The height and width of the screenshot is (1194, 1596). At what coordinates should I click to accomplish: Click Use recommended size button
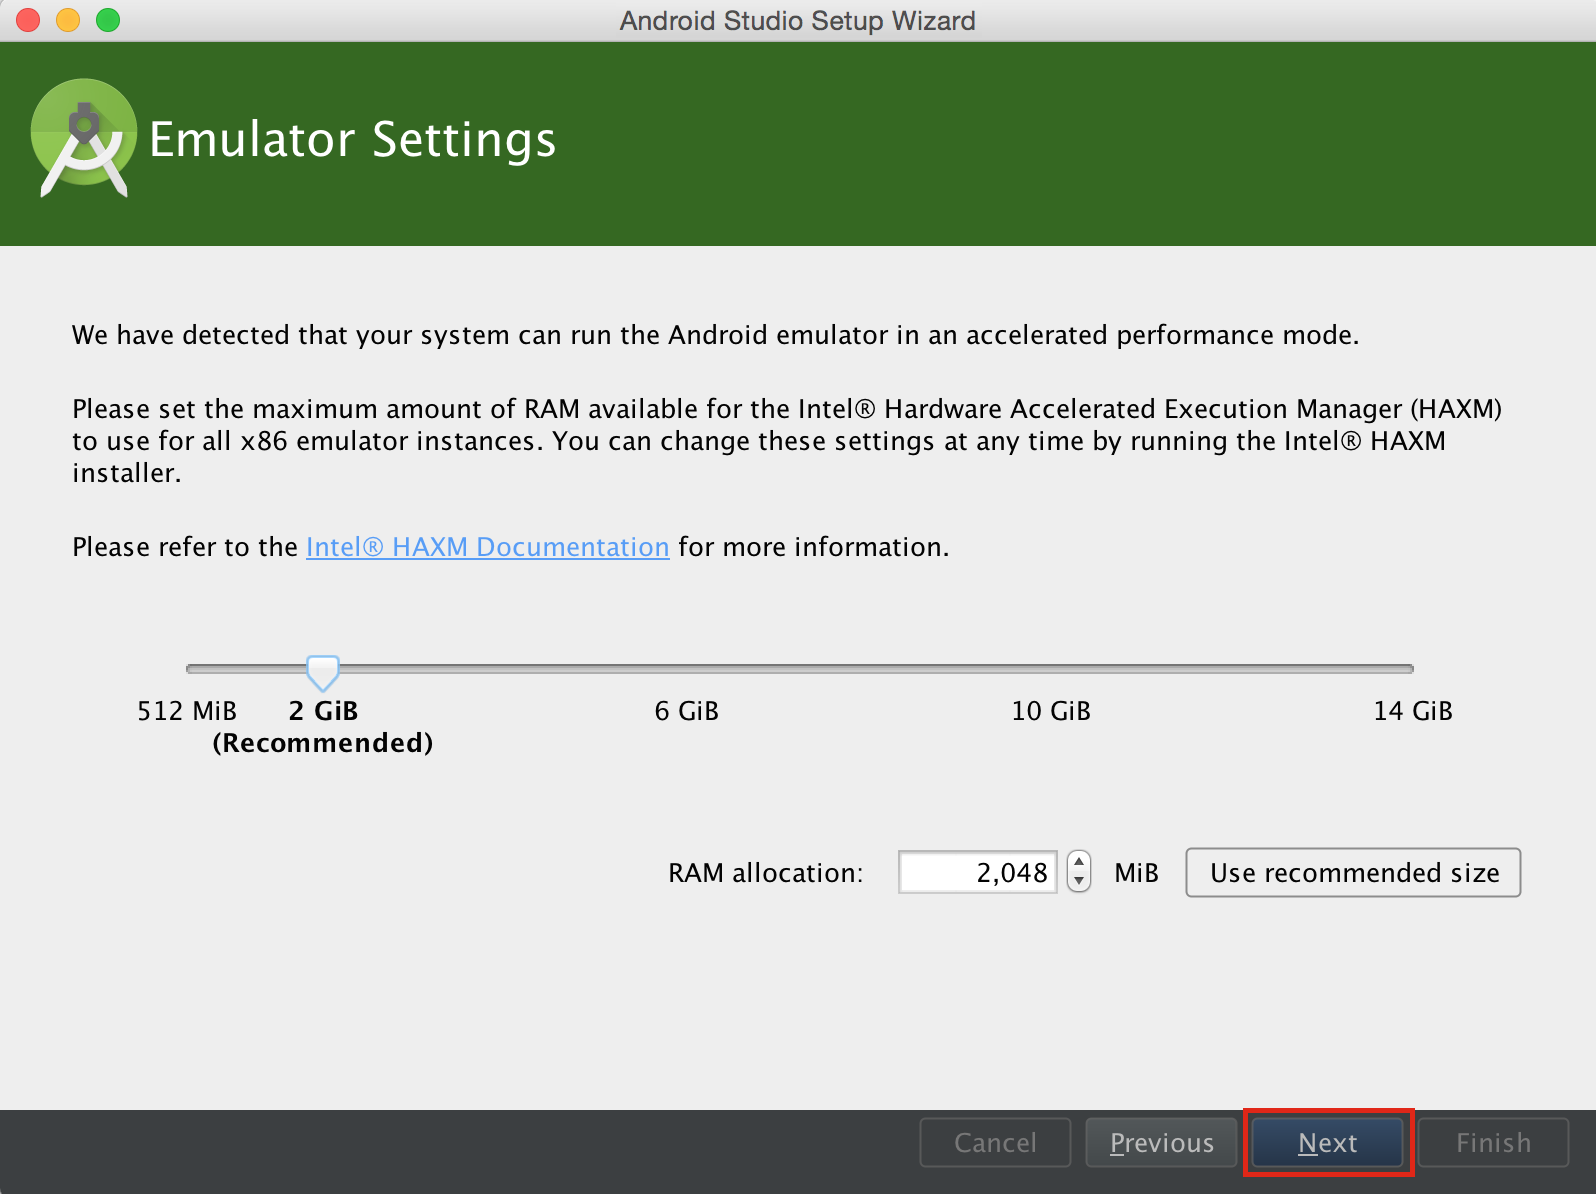[x=1353, y=873]
